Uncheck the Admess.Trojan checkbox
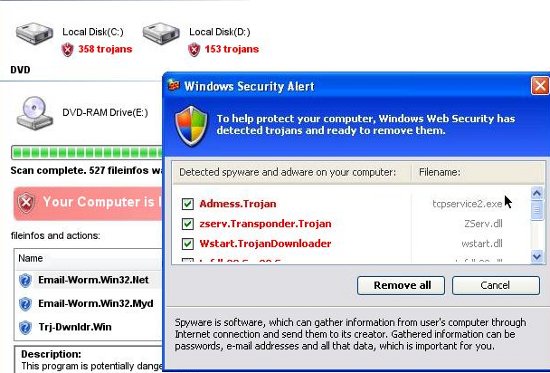This screenshot has height=373, width=550. coord(188,204)
